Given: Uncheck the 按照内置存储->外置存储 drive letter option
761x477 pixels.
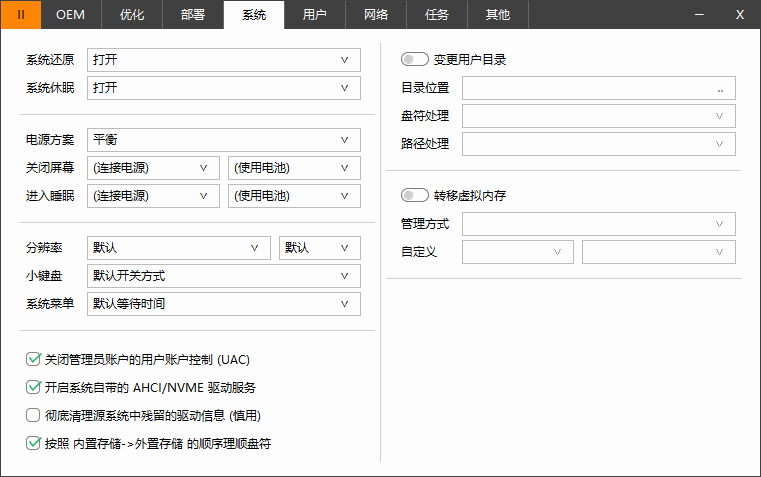Looking at the screenshot, I should click(33, 443).
